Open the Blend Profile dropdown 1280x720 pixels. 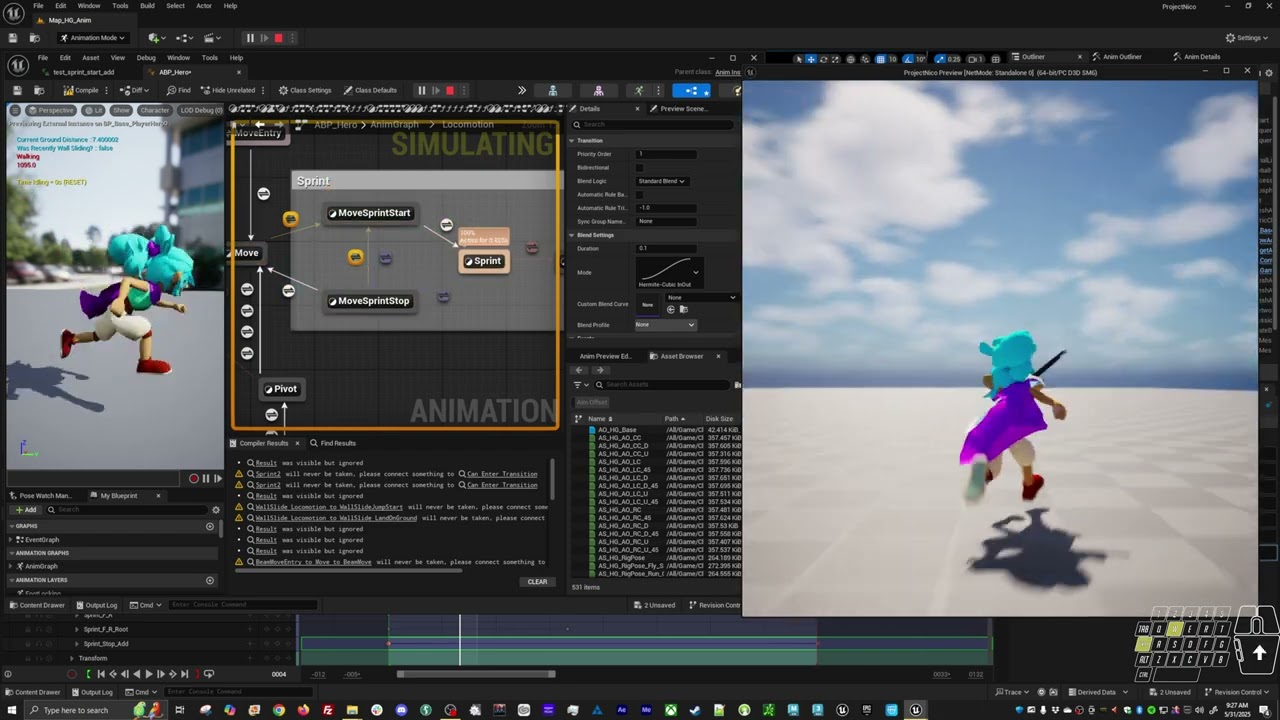click(x=665, y=324)
